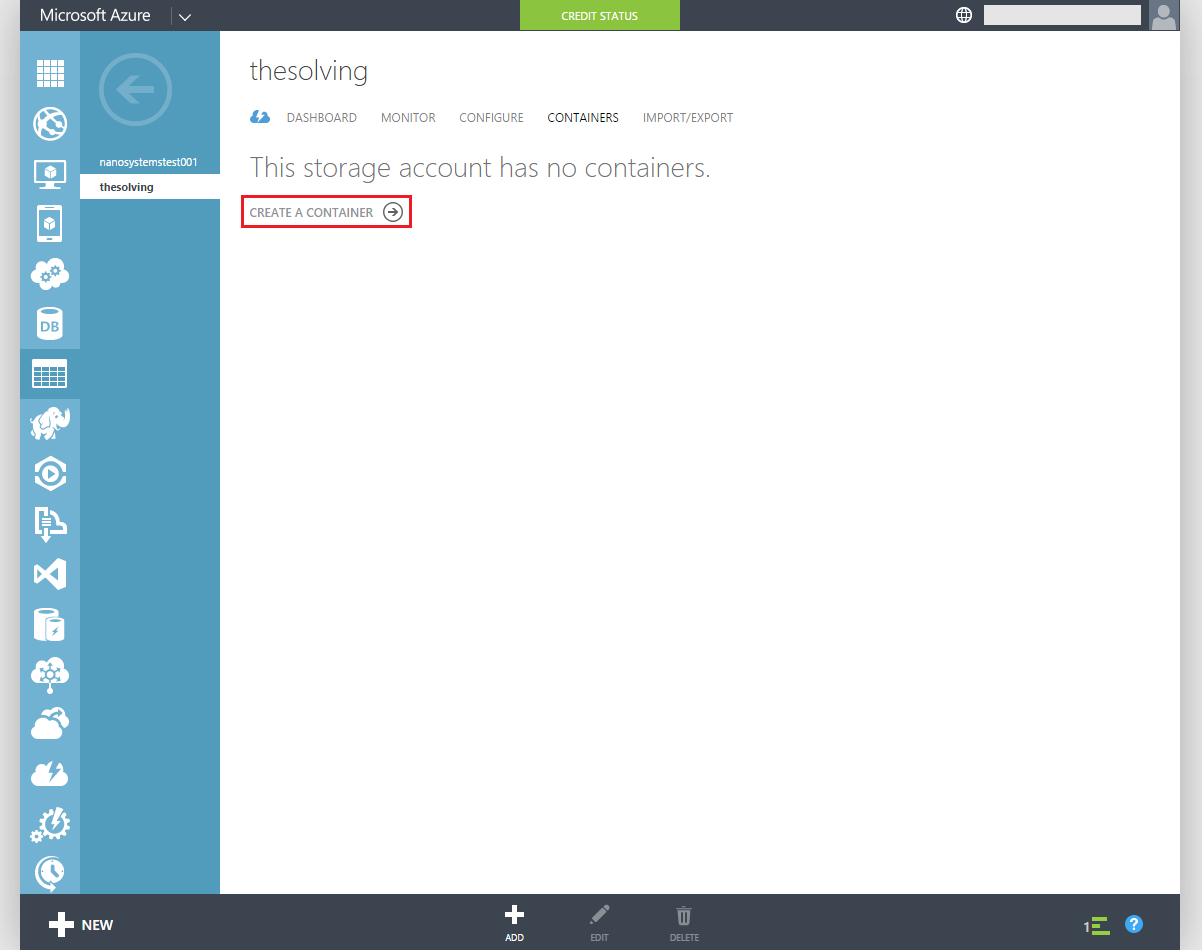Click Create a Container link
Viewport: 1202px width, 950px height.
pos(326,212)
